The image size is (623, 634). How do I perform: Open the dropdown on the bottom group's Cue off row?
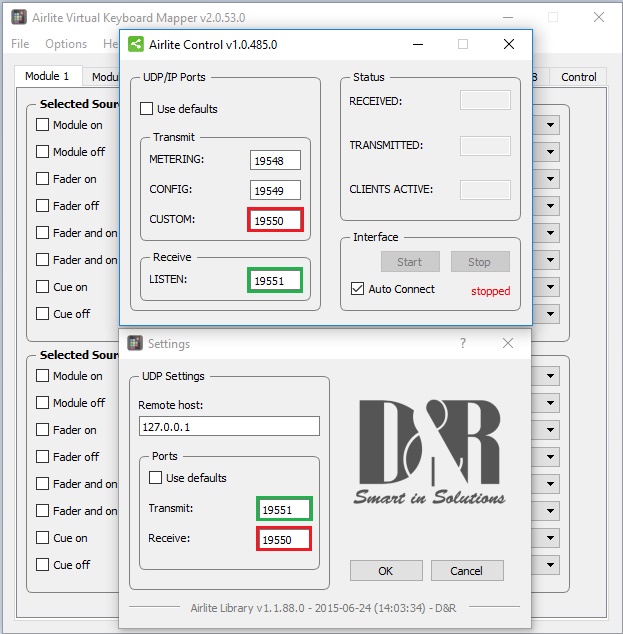click(x=551, y=565)
